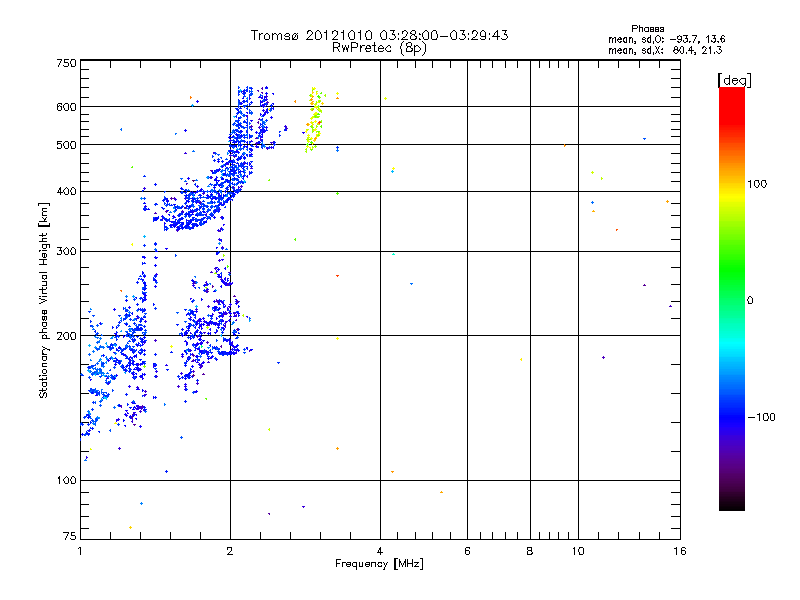Select the 'RwPretec (8p)' subtitle text
Viewport: 800px width, 600px height.
point(379,48)
